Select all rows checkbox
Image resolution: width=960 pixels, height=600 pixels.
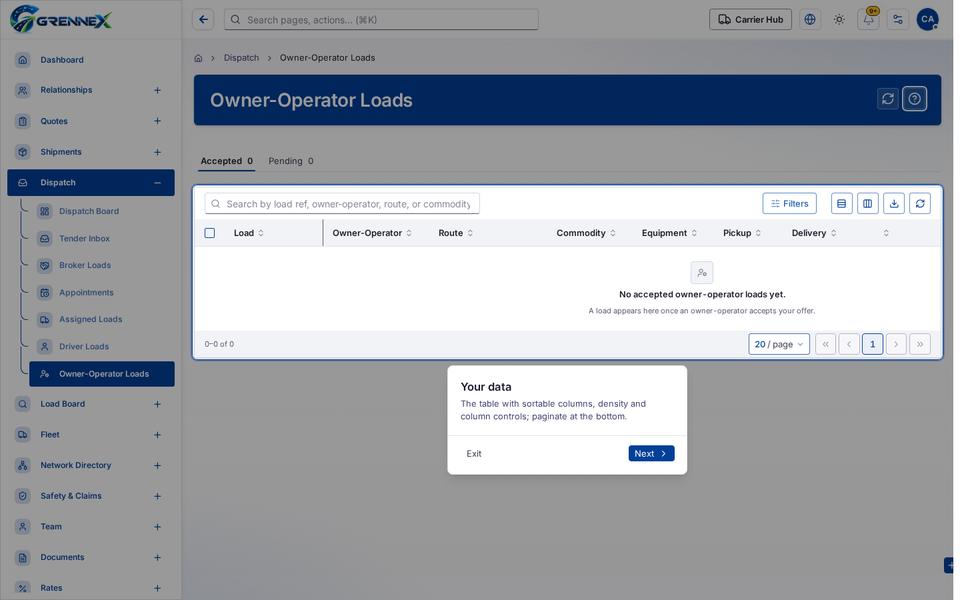pos(210,233)
